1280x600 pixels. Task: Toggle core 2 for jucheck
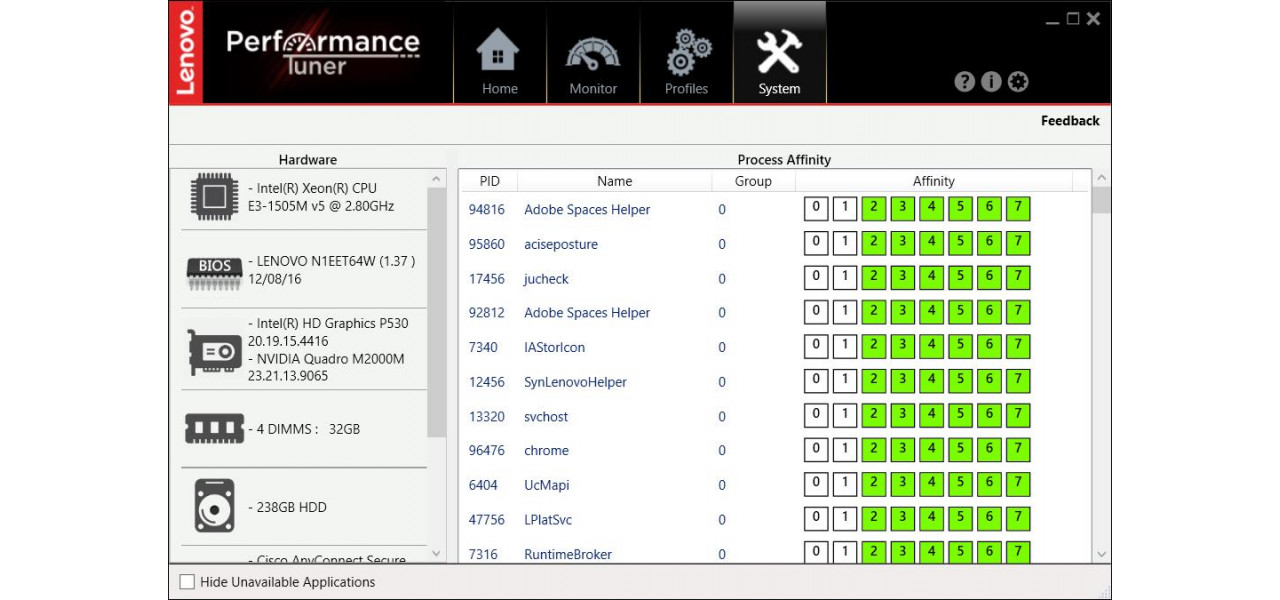874,278
